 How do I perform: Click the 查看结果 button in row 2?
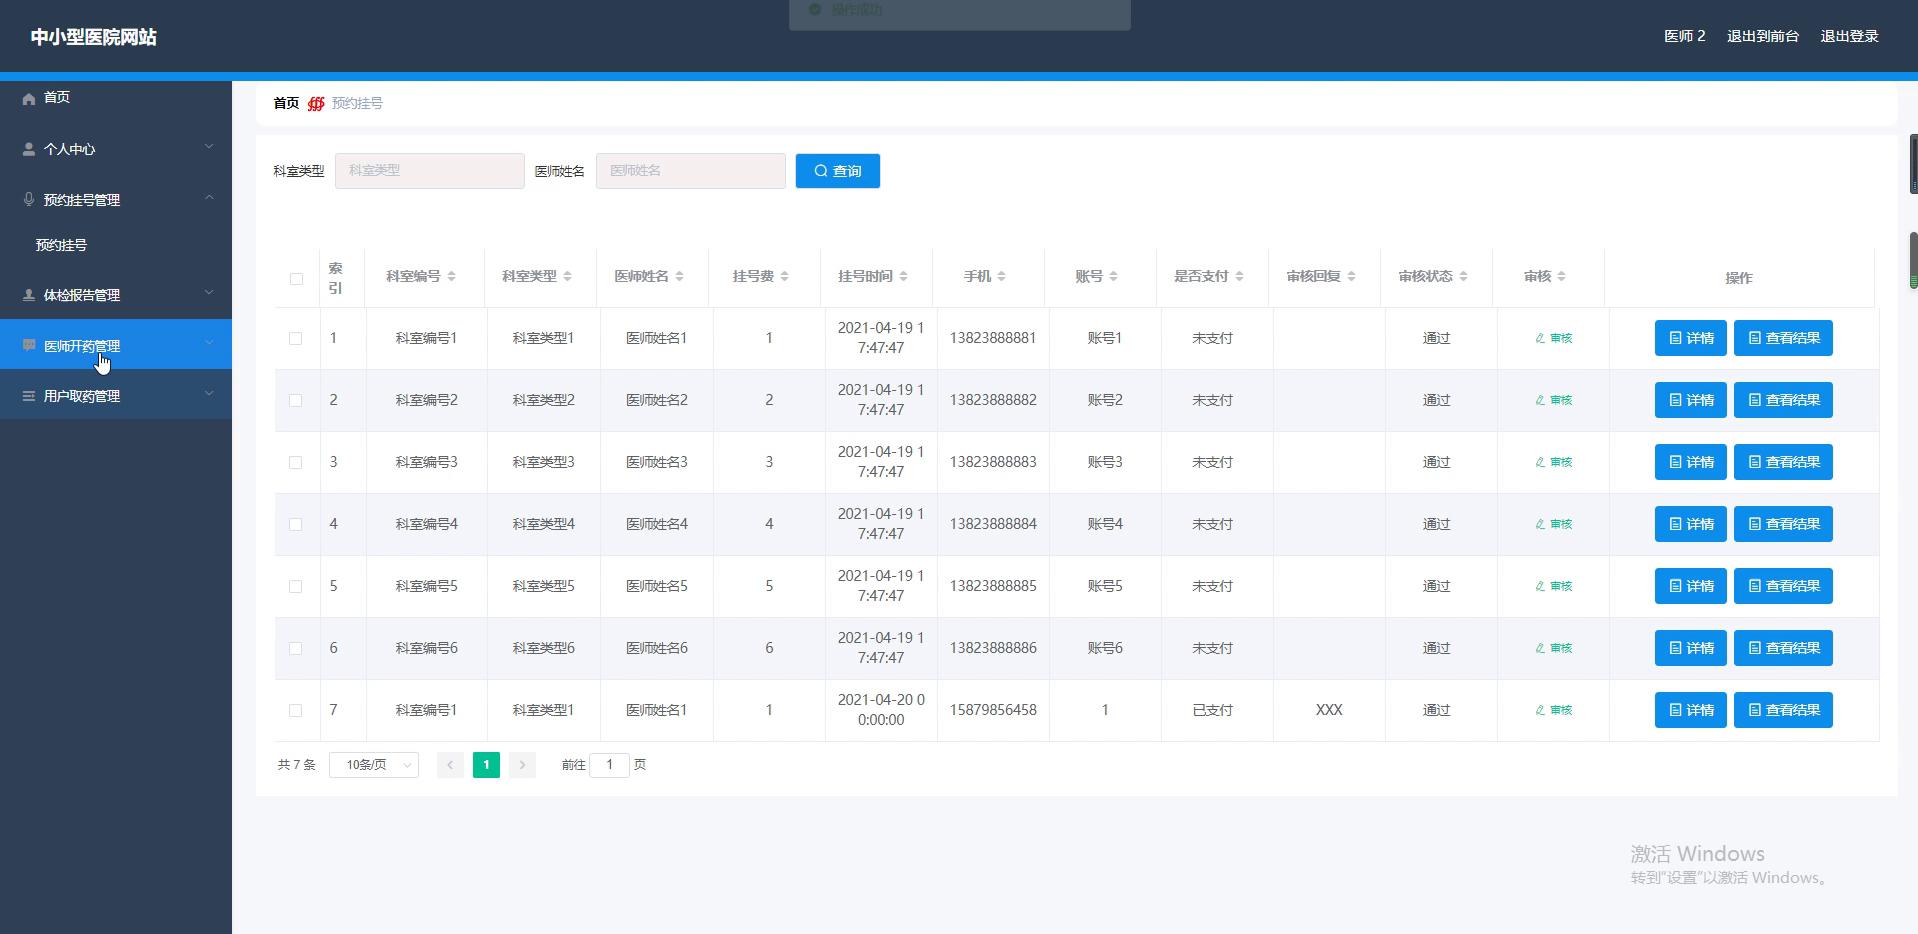click(1783, 400)
